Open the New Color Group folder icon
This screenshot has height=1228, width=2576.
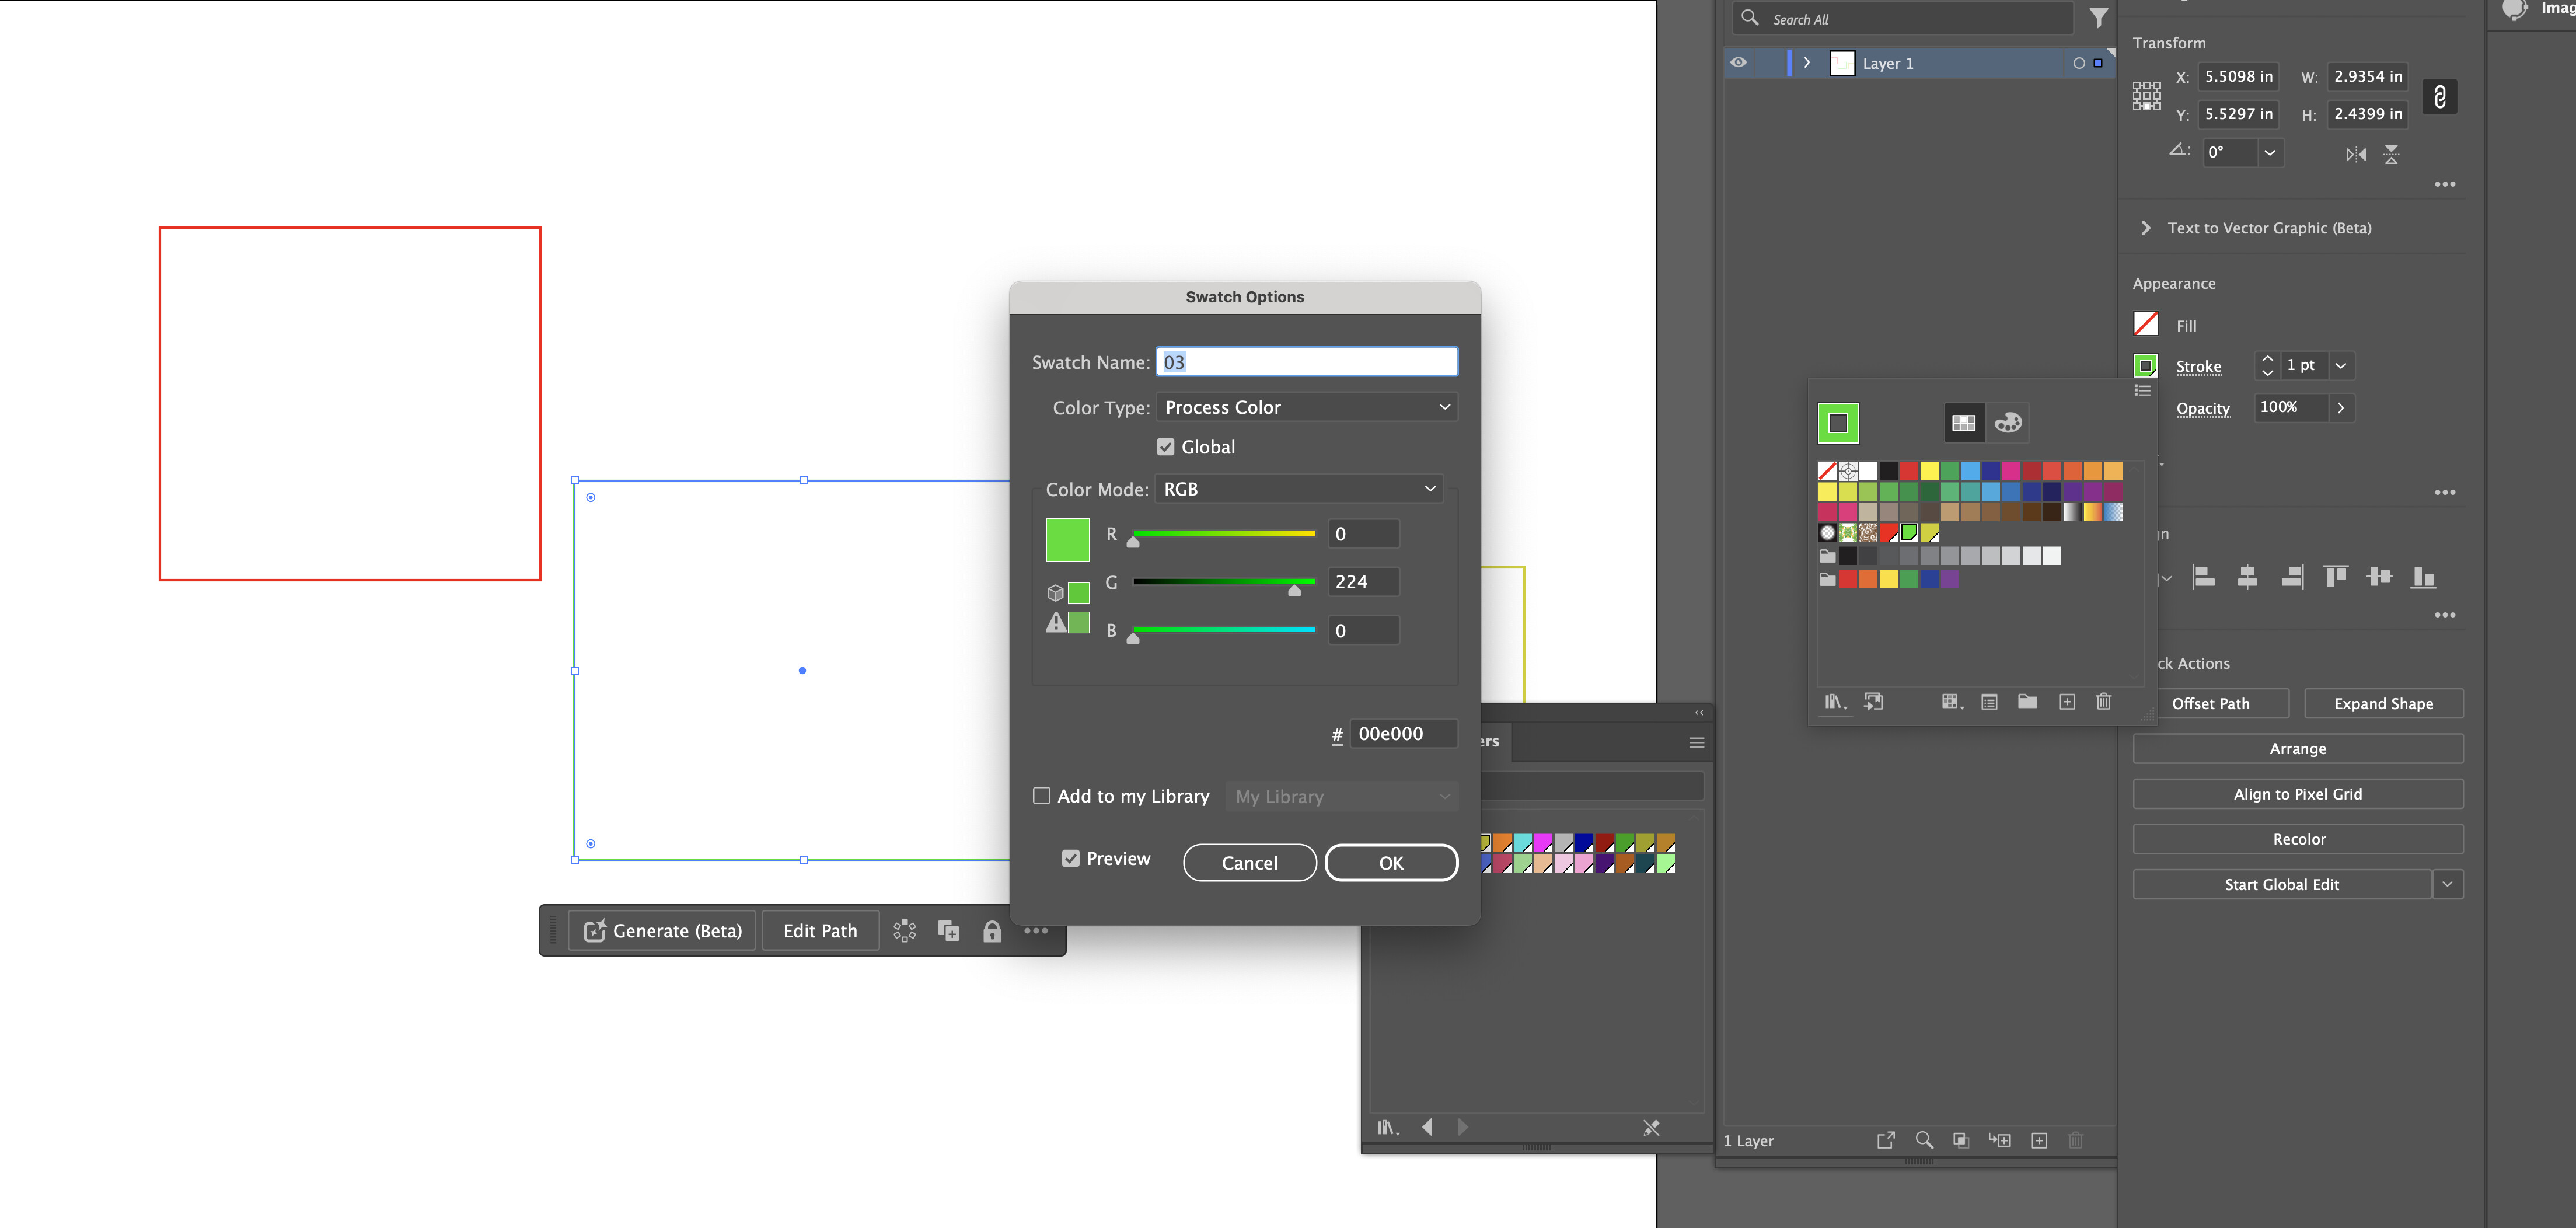(x=2028, y=702)
